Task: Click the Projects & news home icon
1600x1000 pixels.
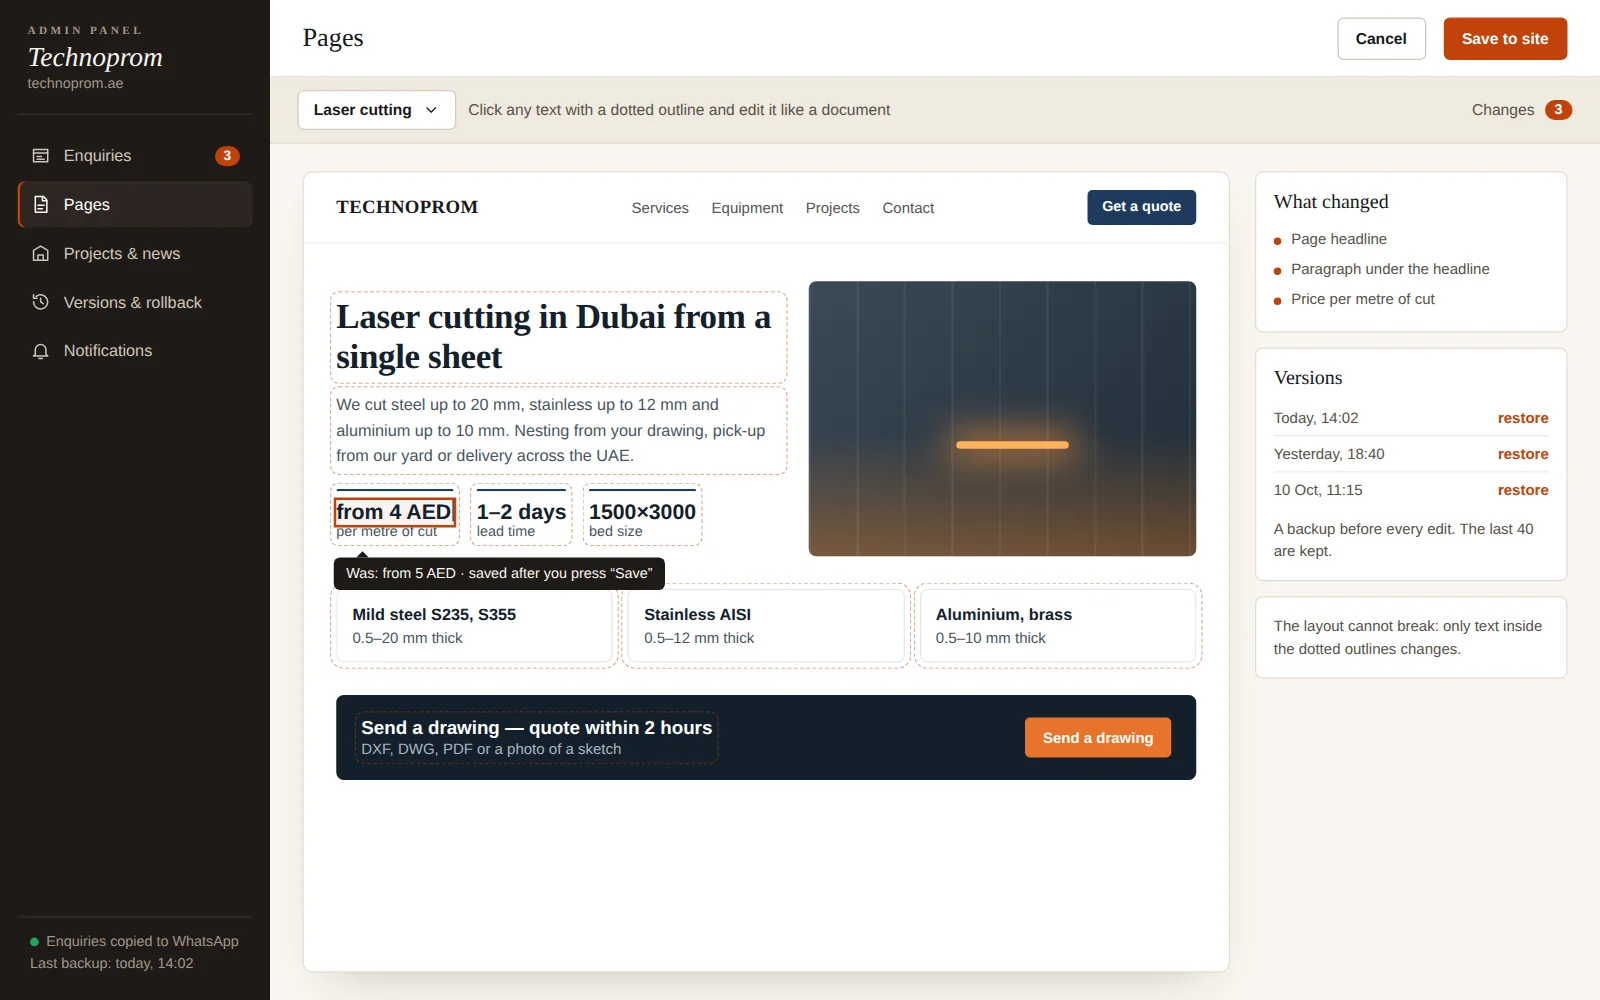Action: pos(41,254)
